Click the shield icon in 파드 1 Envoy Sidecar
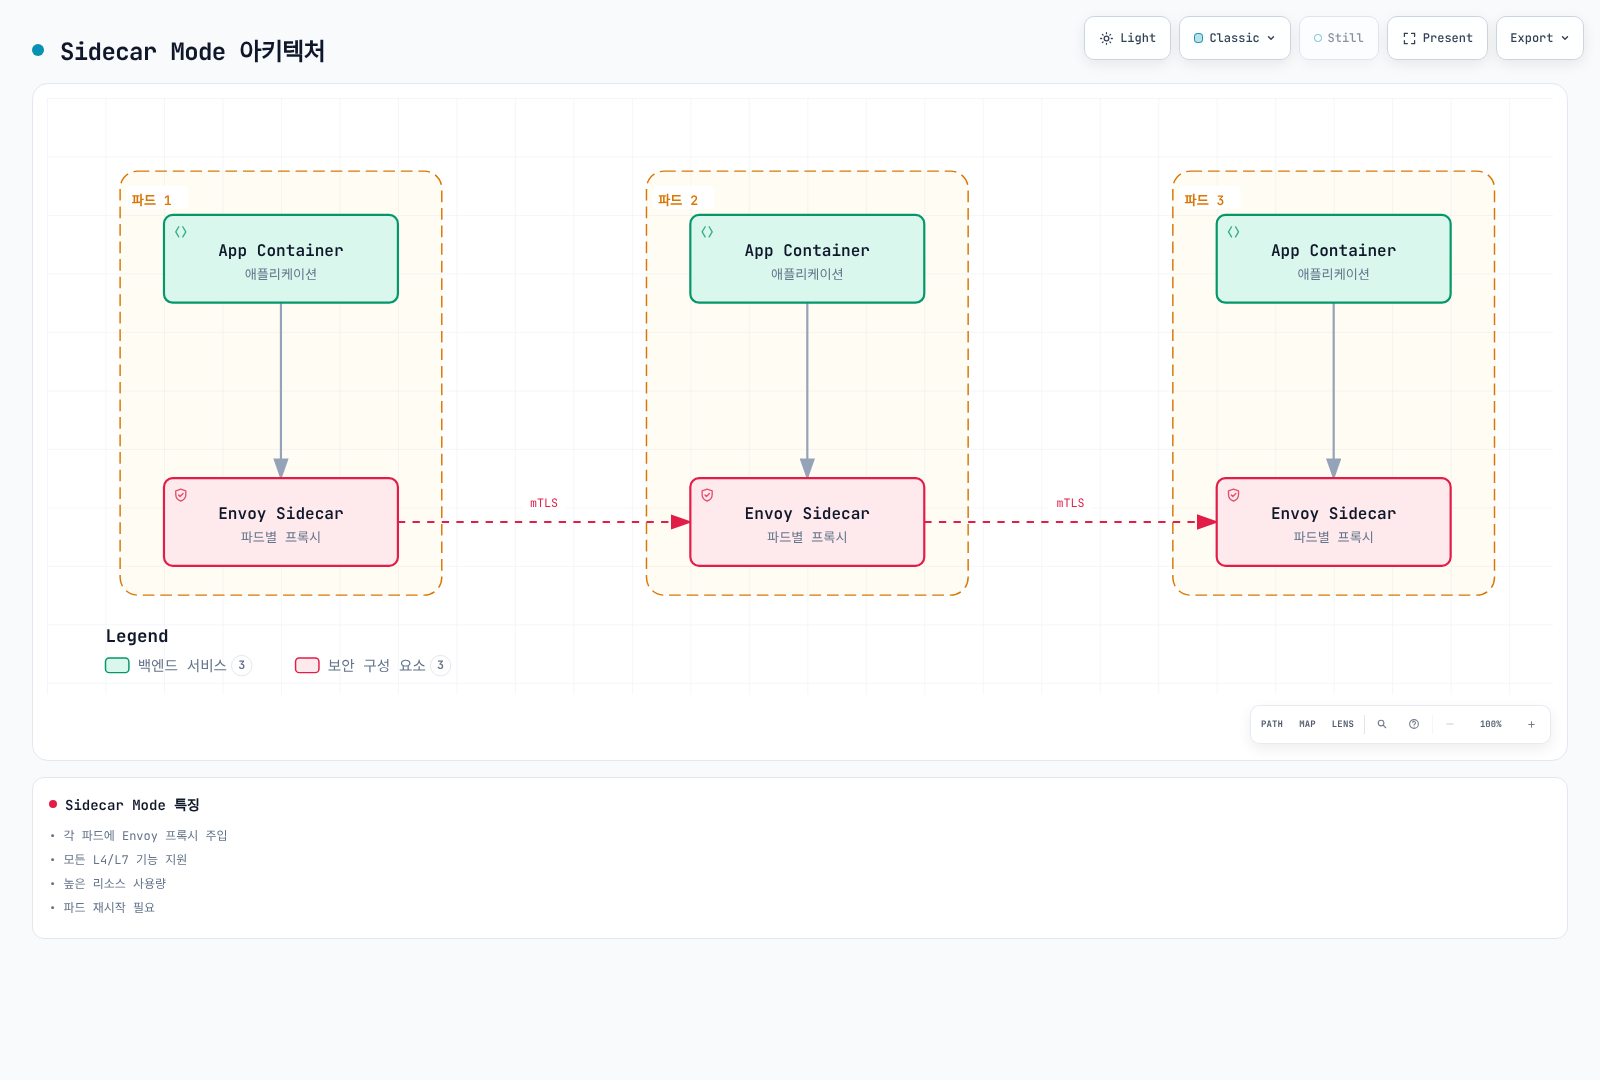 (181, 495)
